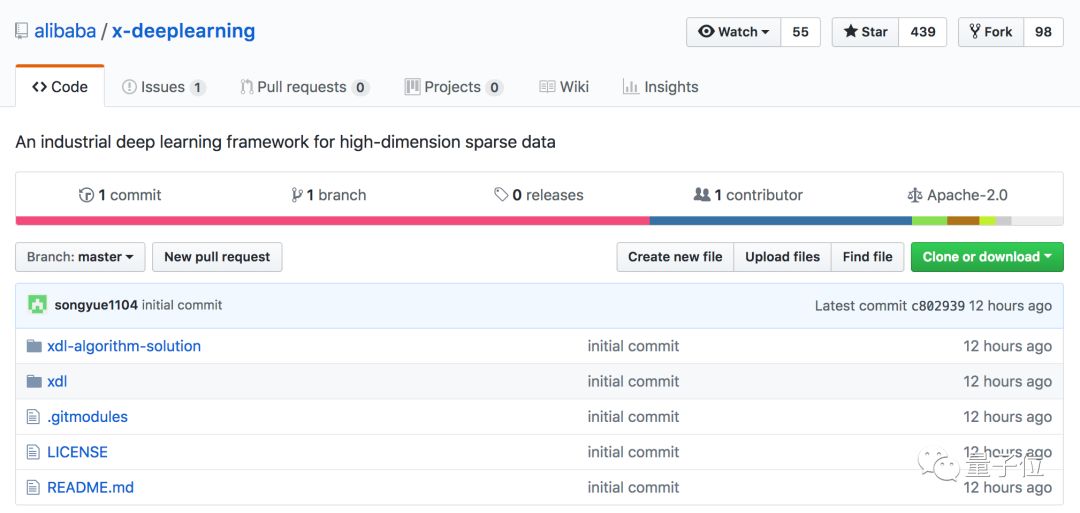Click songyue1104 avatar image
Screen dimensions: 1080x513
coord(37,304)
